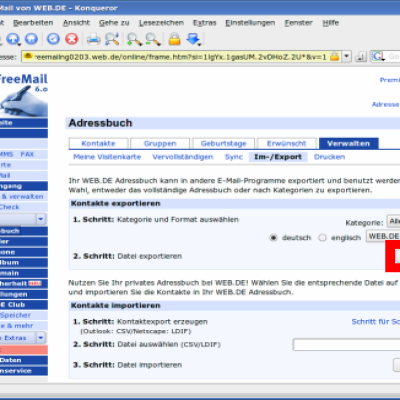Click the 'Kontakte importieren' section header

tap(115, 306)
